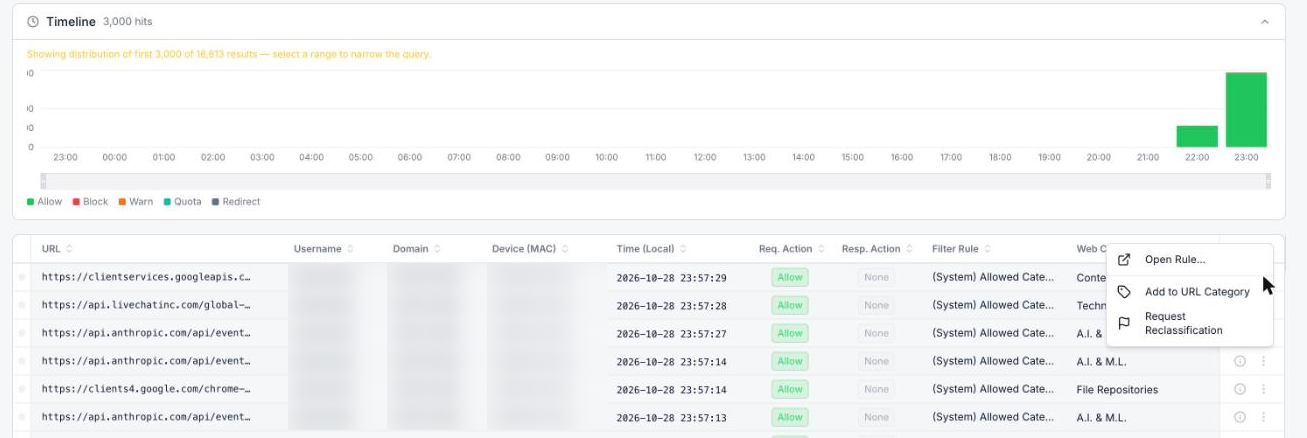Select row selector for the 23:57:13 entry
This screenshot has height=438, width=1307.
point(22,417)
